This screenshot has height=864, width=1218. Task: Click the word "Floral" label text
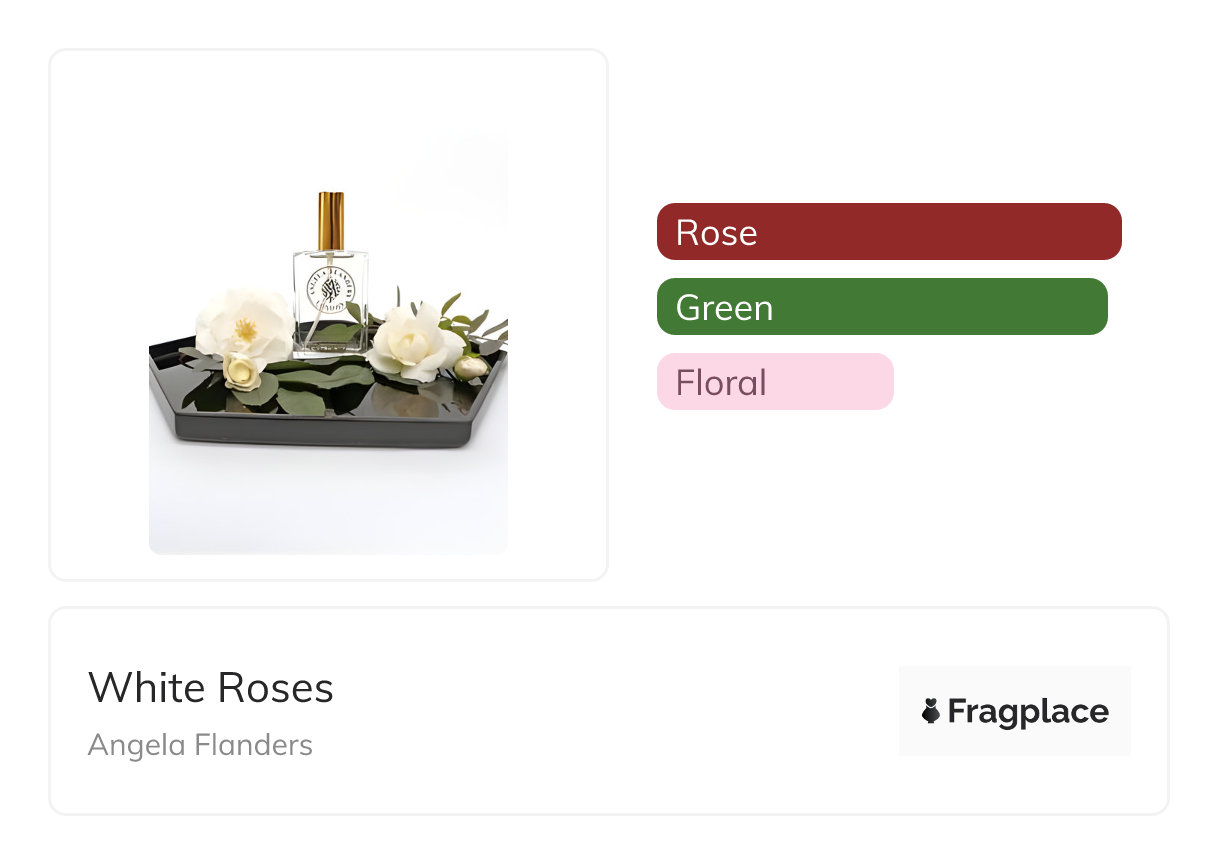721,382
